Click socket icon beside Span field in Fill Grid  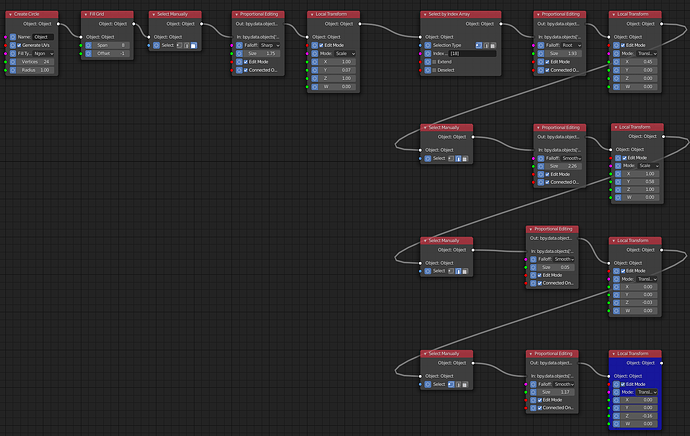pos(88,45)
